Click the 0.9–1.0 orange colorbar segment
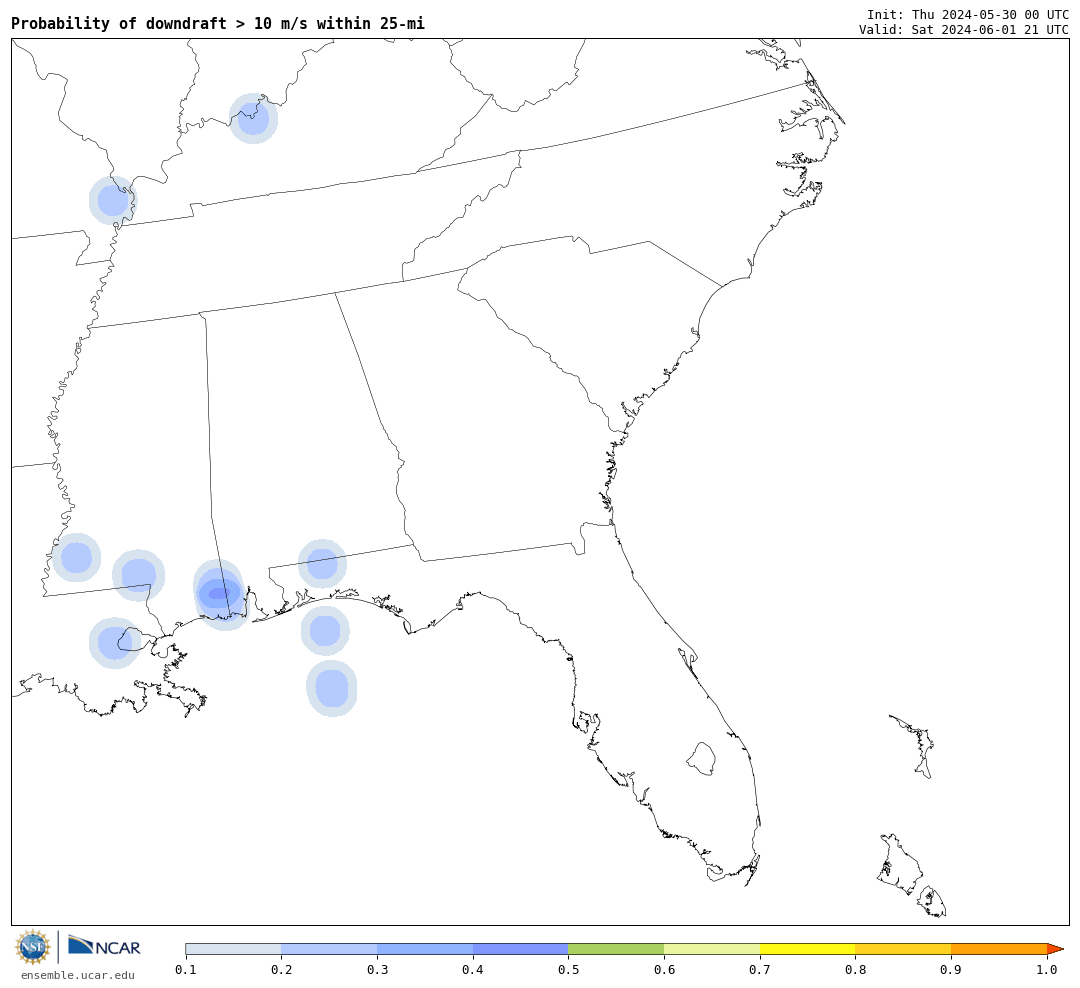1080x988 pixels. point(999,949)
